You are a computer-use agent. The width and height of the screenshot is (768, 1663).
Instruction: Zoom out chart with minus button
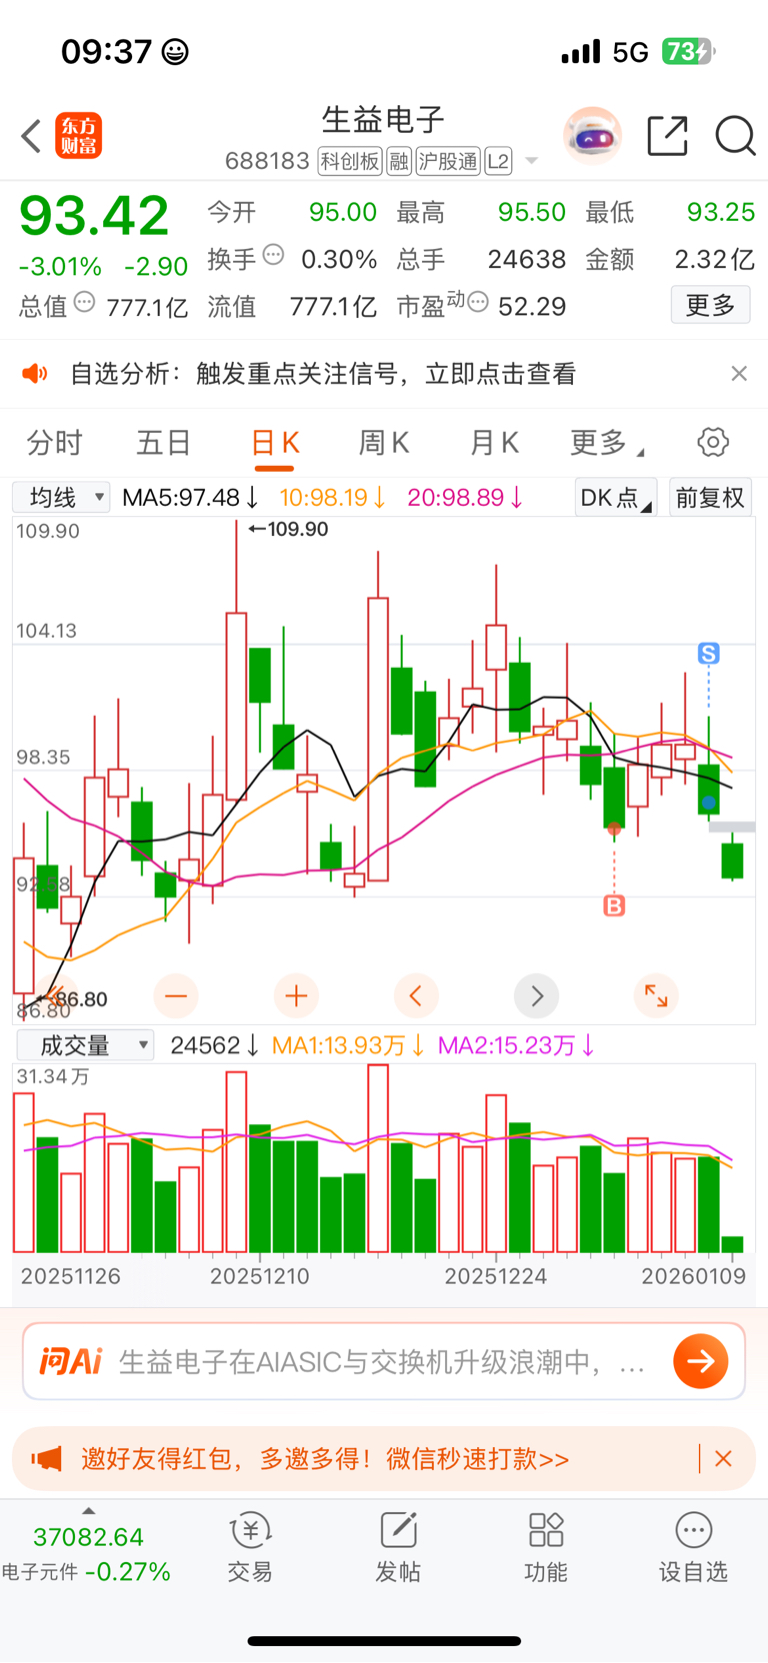tap(176, 996)
